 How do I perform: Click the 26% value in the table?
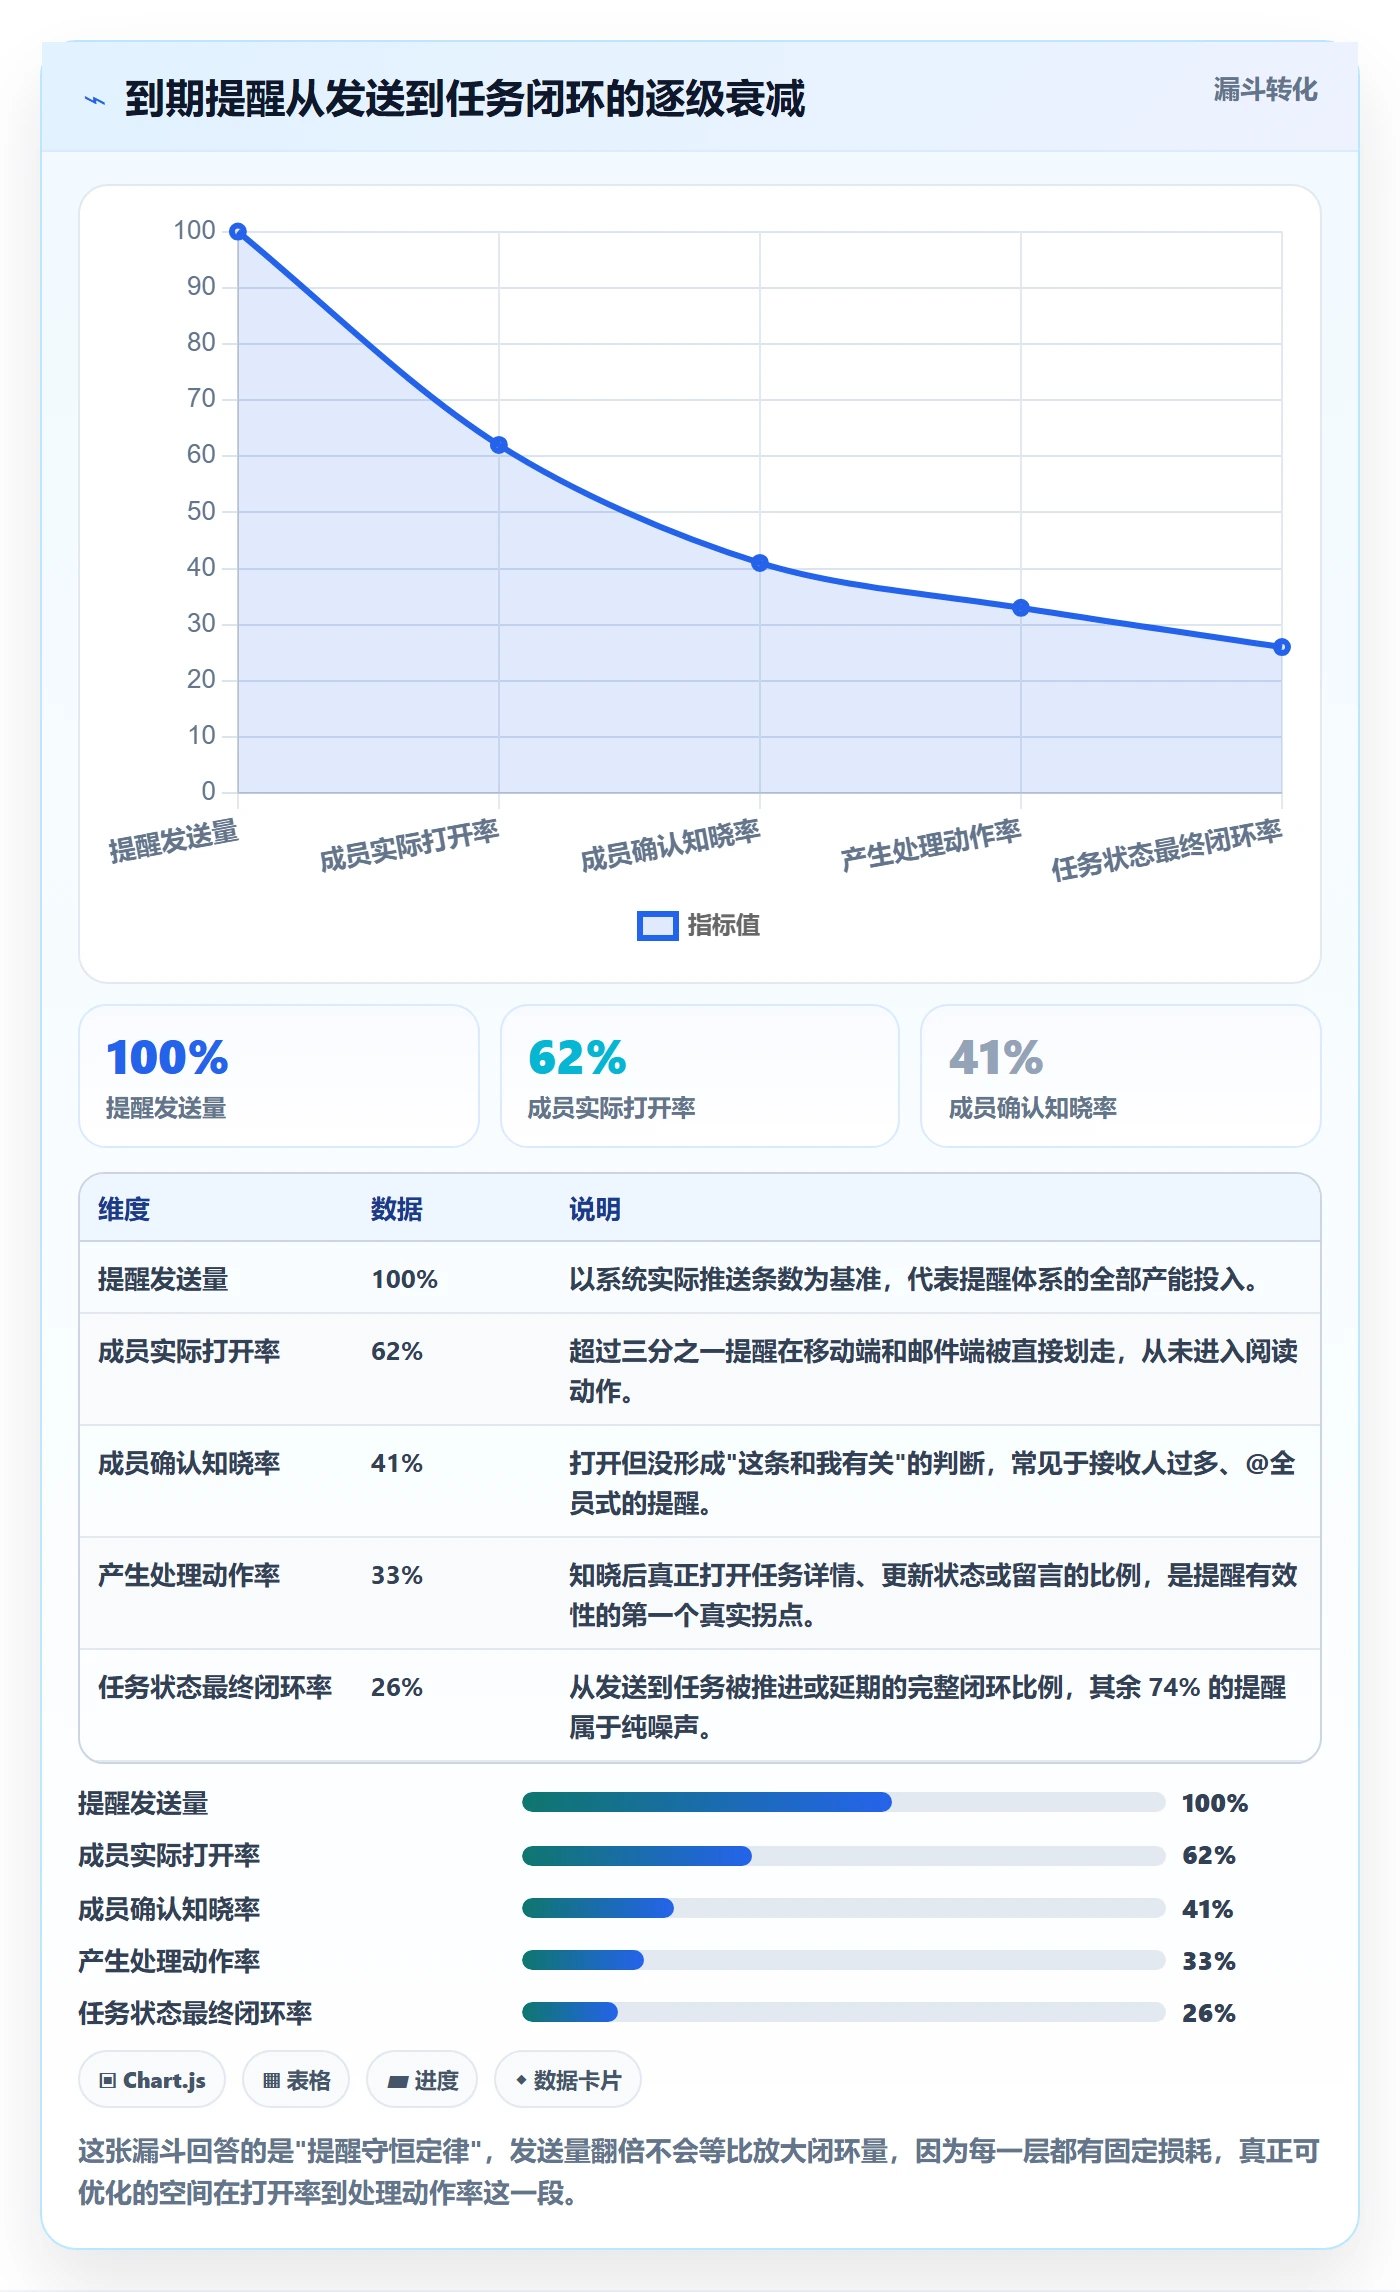(x=397, y=1687)
